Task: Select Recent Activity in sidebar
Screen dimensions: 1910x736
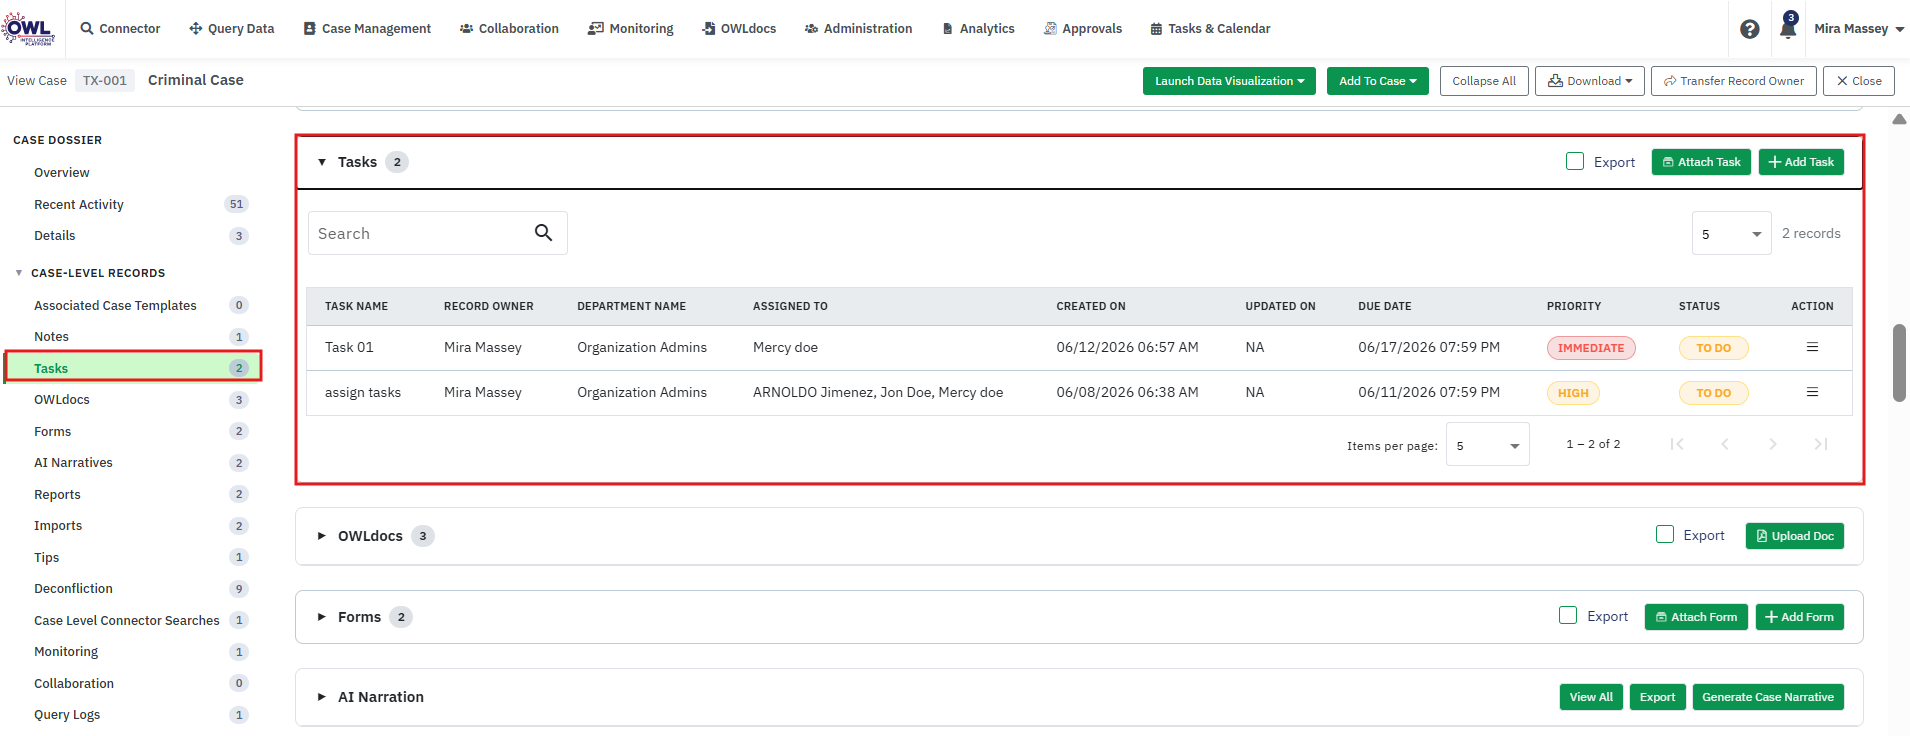Action: (x=79, y=205)
